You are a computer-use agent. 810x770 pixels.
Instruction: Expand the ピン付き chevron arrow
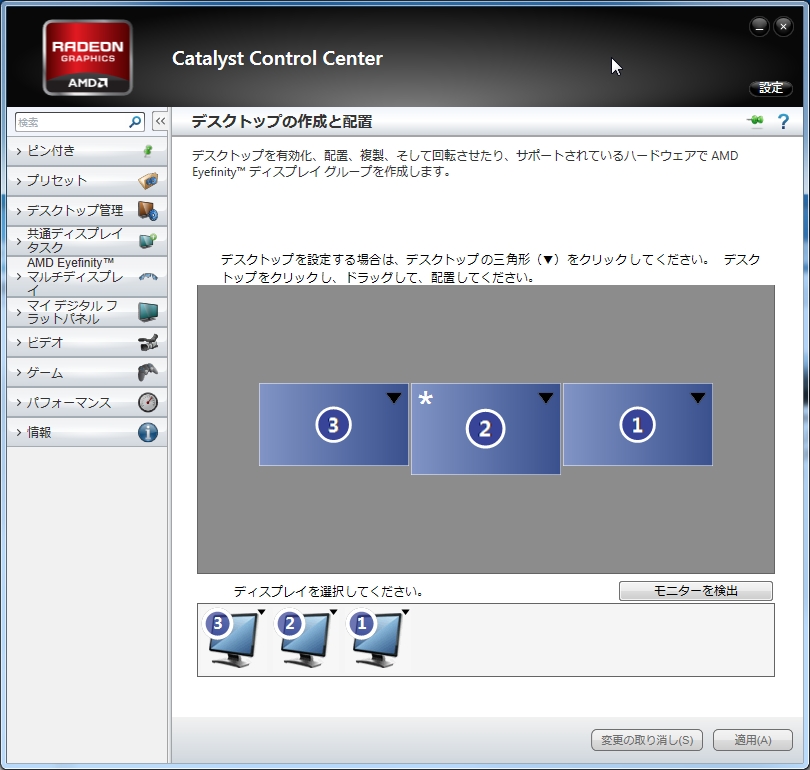(19, 151)
